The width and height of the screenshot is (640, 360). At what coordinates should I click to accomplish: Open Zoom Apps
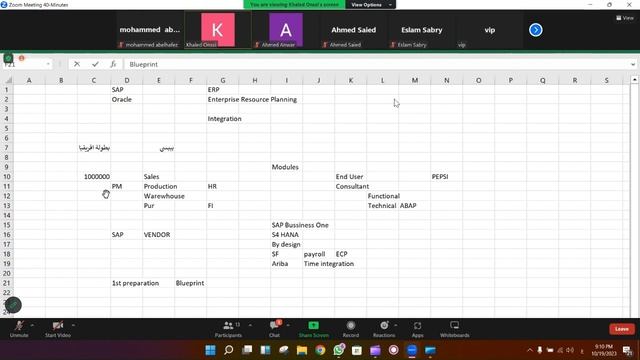(x=418, y=329)
